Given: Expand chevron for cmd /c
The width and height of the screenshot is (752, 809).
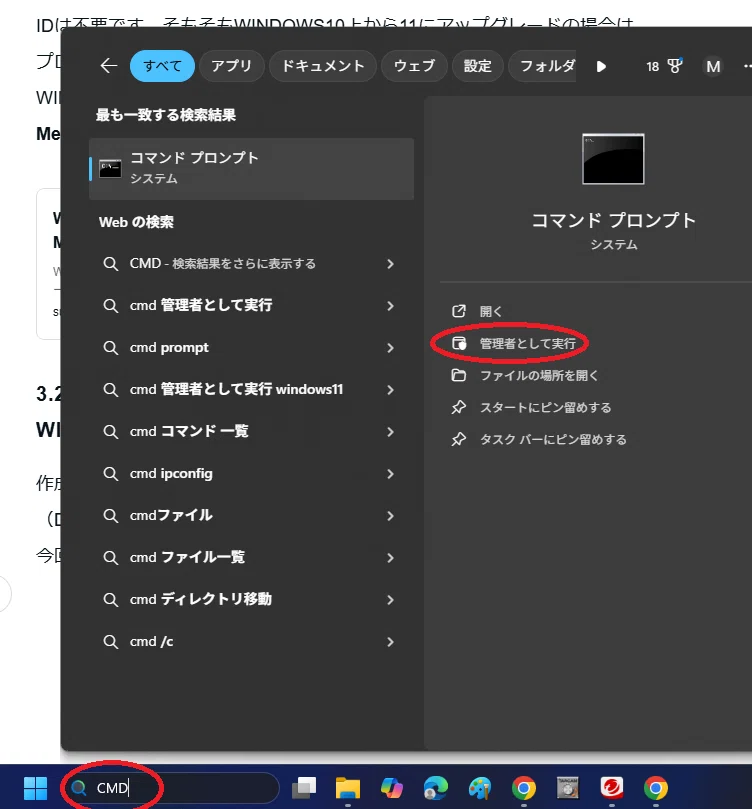Looking at the screenshot, I should tap(390, 642).
